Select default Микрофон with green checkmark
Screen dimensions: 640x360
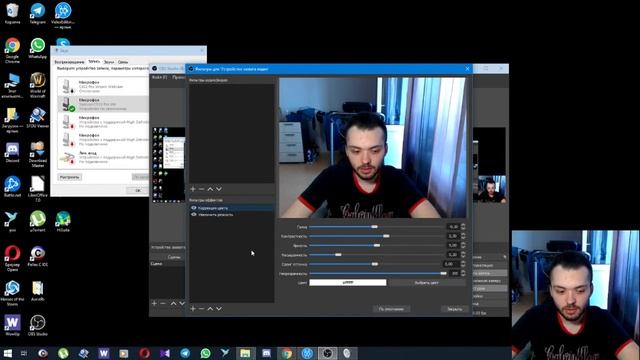103,104
